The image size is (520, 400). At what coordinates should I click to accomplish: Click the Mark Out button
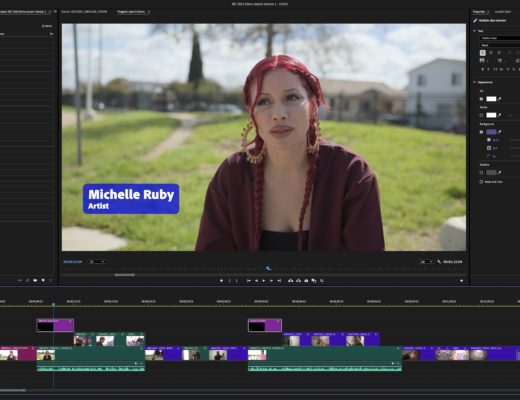coord(237,281)
